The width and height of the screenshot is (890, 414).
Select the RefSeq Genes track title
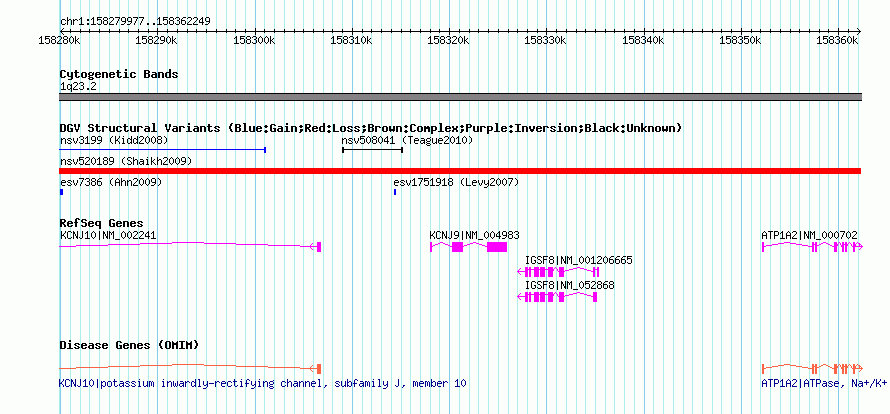tap(102, 223)
